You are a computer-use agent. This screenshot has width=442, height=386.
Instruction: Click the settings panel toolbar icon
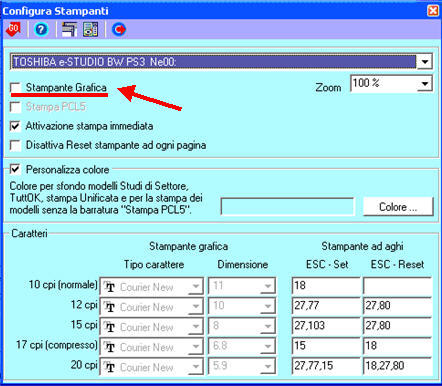pyautogui.click(x=90, y=29)
